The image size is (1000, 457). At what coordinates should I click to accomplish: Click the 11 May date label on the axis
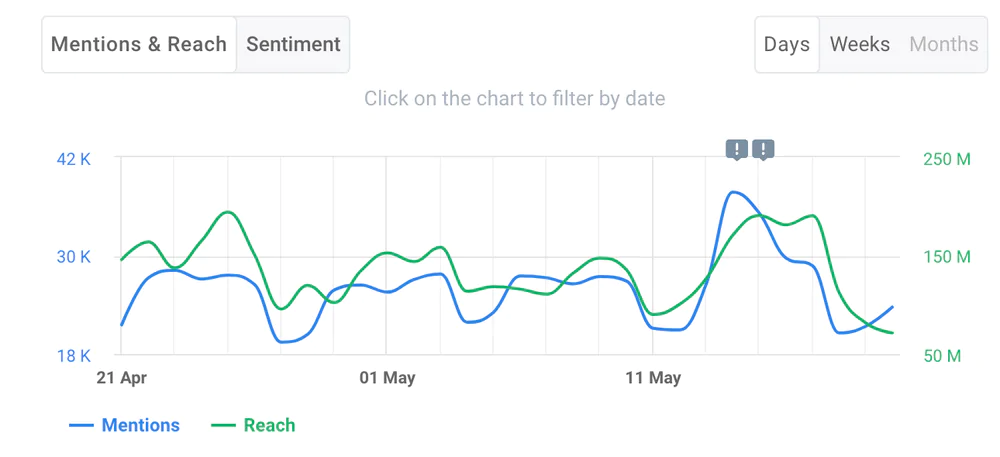653,378
